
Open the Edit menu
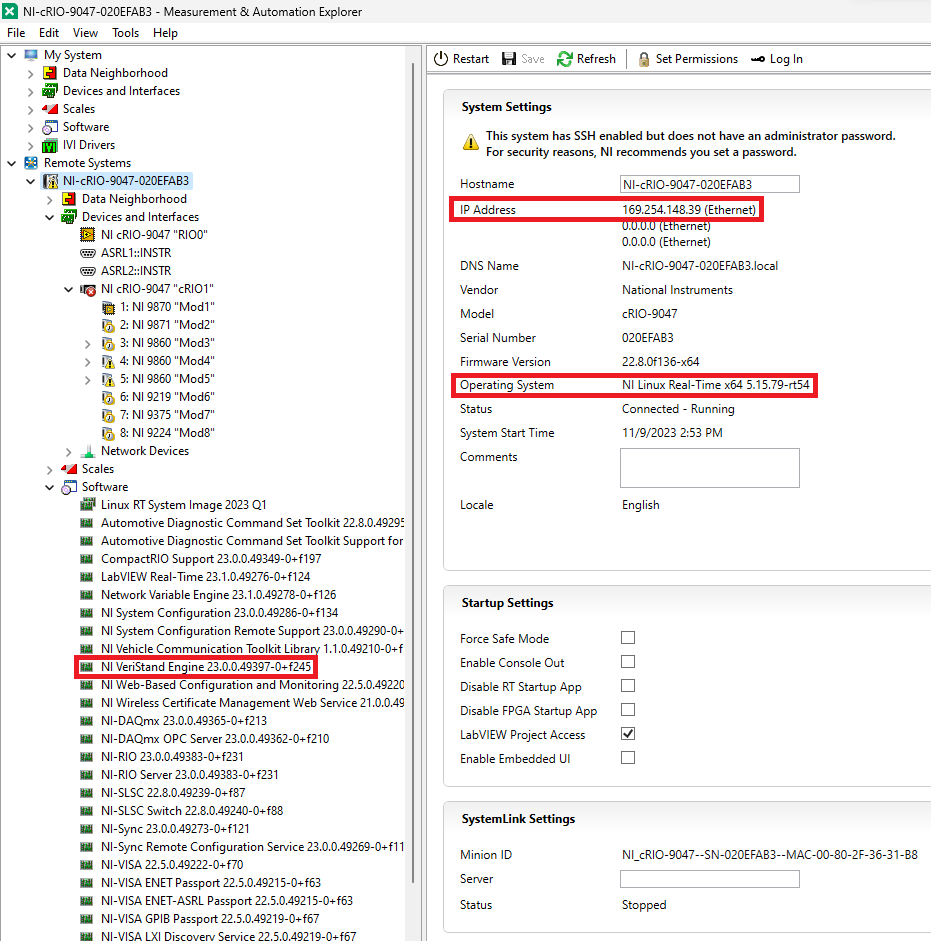pos(49,33)
